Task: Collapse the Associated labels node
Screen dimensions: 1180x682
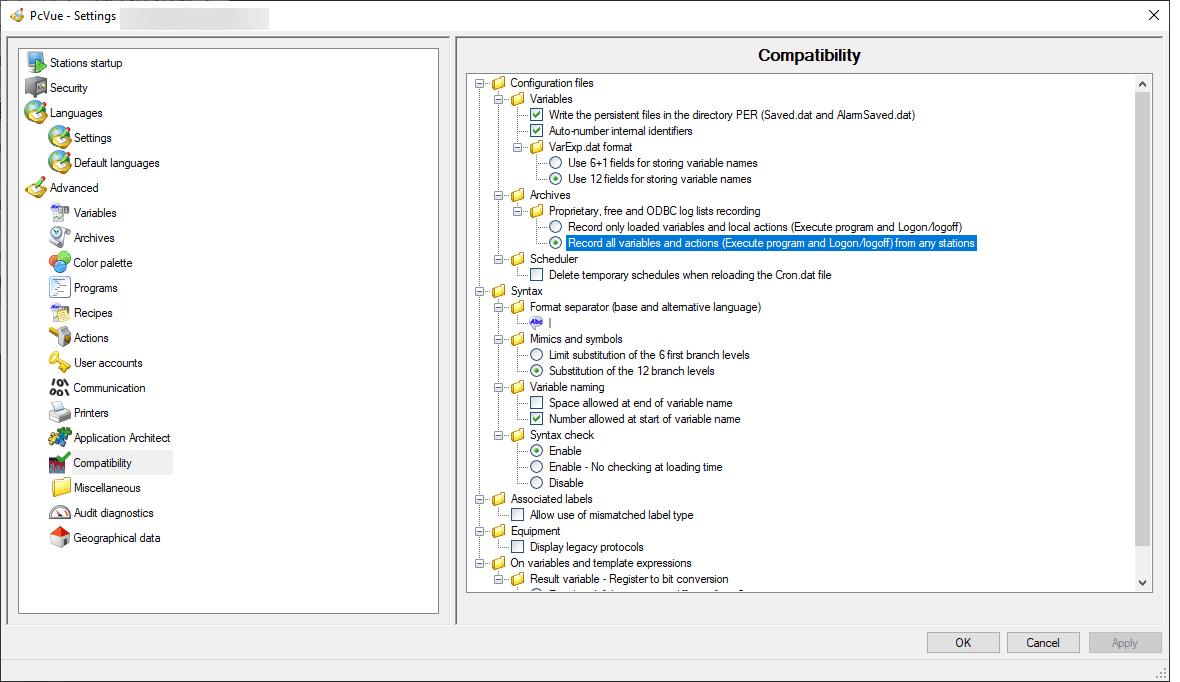Action: pyautogui.click(x=479, y=499)
